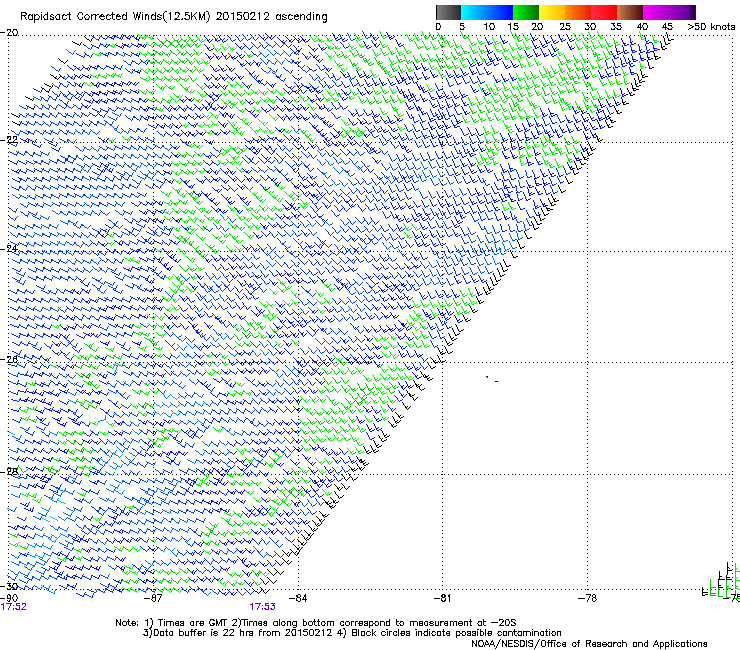This screenshot has width=740, height=650.
Task: Click the cyan-to-blue 5-15 knots legend swatch
Action: coord(487,12)
